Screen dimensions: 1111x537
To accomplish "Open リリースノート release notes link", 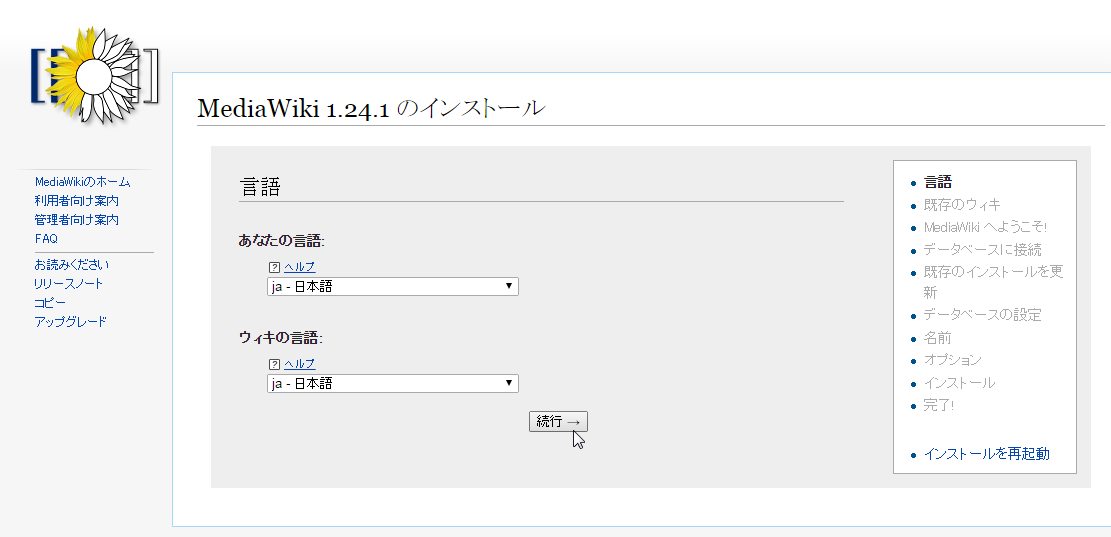I will point(69,284).
